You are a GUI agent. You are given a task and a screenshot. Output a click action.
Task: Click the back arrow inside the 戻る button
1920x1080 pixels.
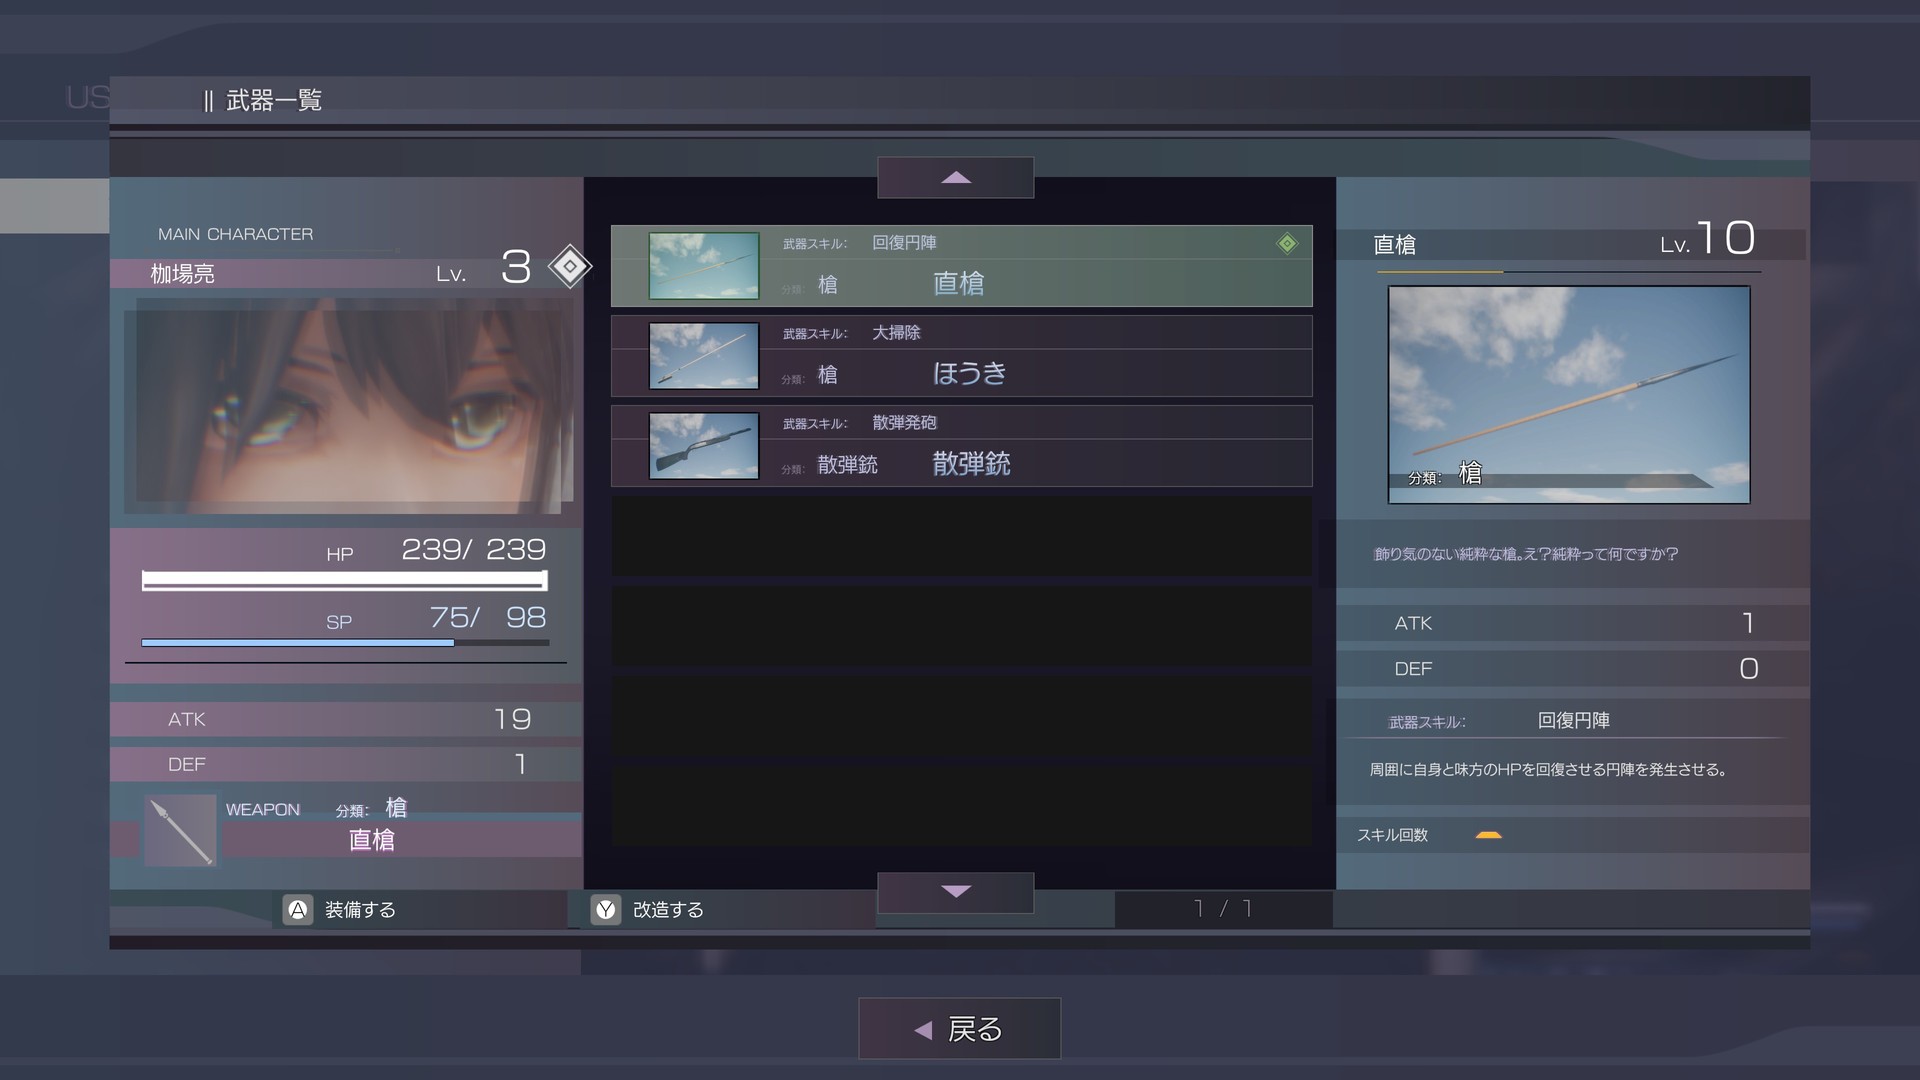click(x=921, y=1028)
